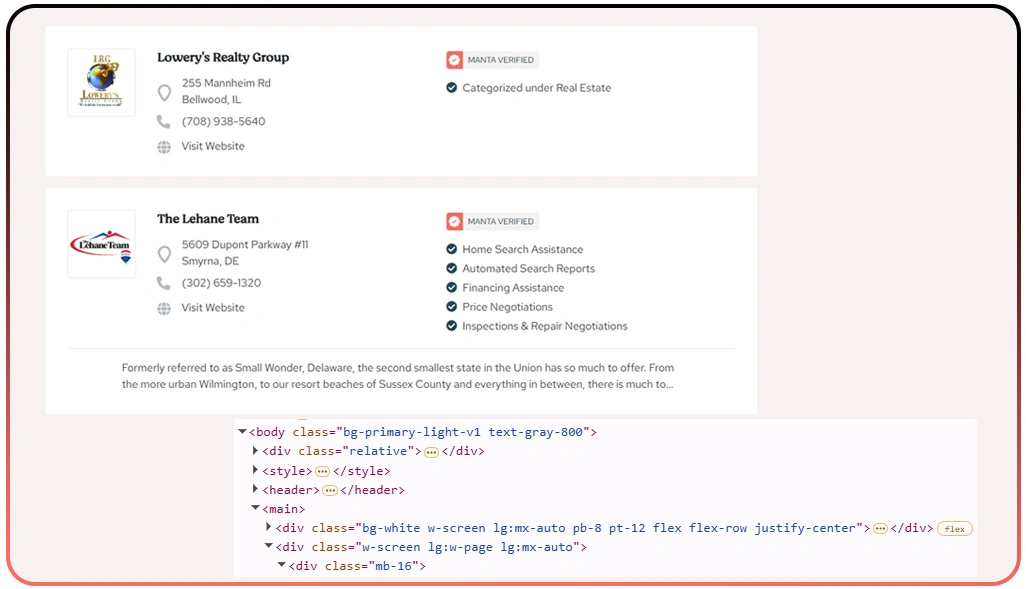Click the globe icon in The Lehane Team card
The image size is (1026, 589).
tap(164, 309)
